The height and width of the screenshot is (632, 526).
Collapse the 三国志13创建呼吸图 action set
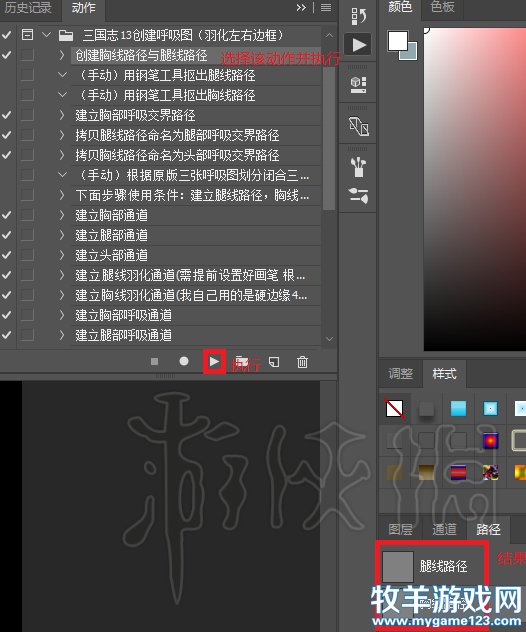point(47,35)
